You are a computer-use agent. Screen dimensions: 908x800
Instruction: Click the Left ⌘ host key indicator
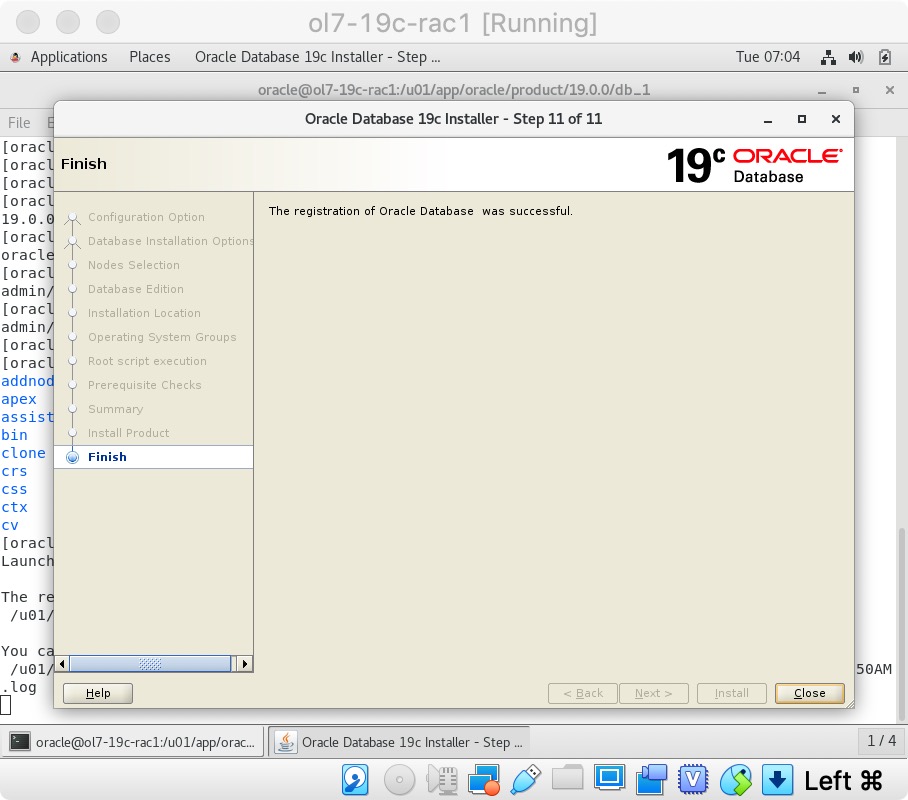(x=843, y=781)
